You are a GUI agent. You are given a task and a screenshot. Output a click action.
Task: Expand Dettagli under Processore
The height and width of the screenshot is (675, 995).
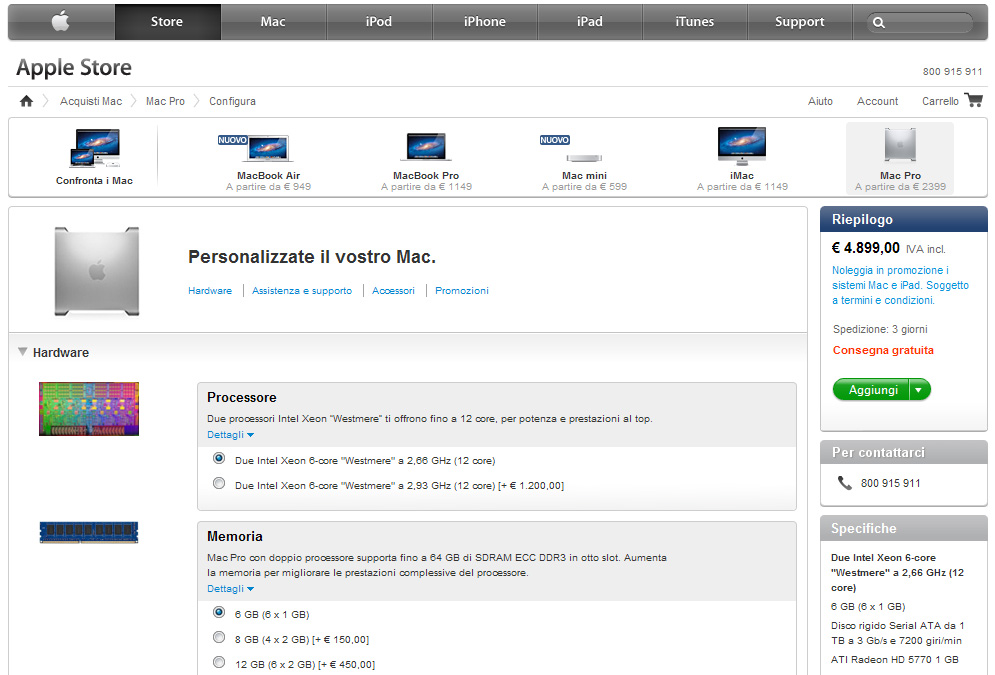click(x=230, y=435)
